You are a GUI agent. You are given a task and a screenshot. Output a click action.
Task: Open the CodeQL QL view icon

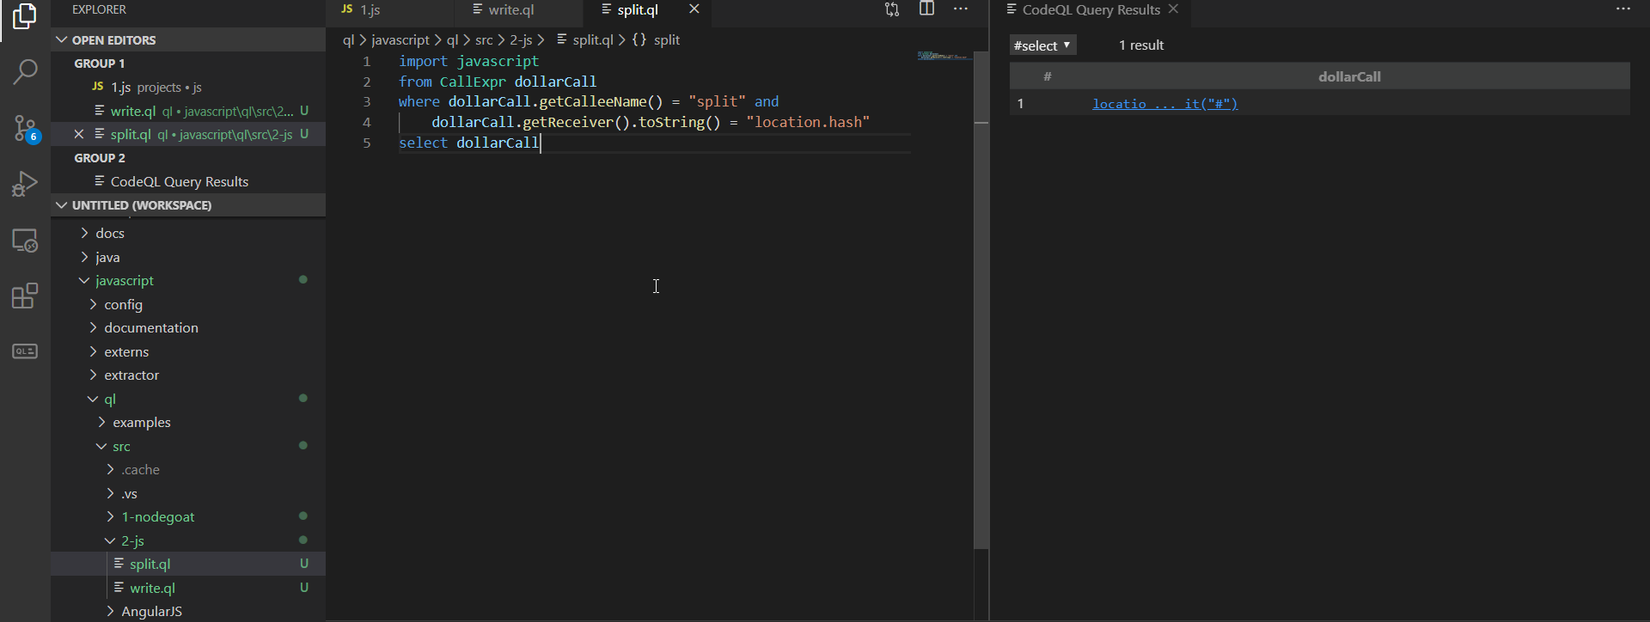click(x=25, y=351)
